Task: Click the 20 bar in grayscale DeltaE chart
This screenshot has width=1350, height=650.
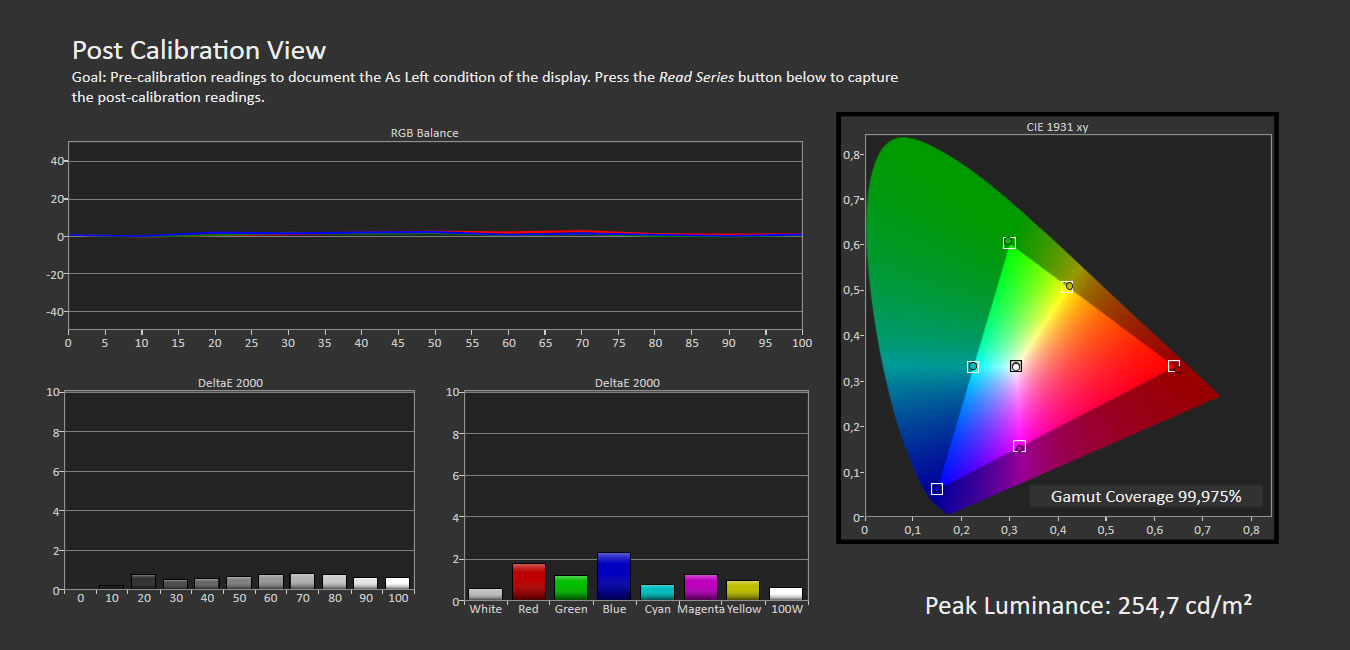Action: [x=143, y=582]
